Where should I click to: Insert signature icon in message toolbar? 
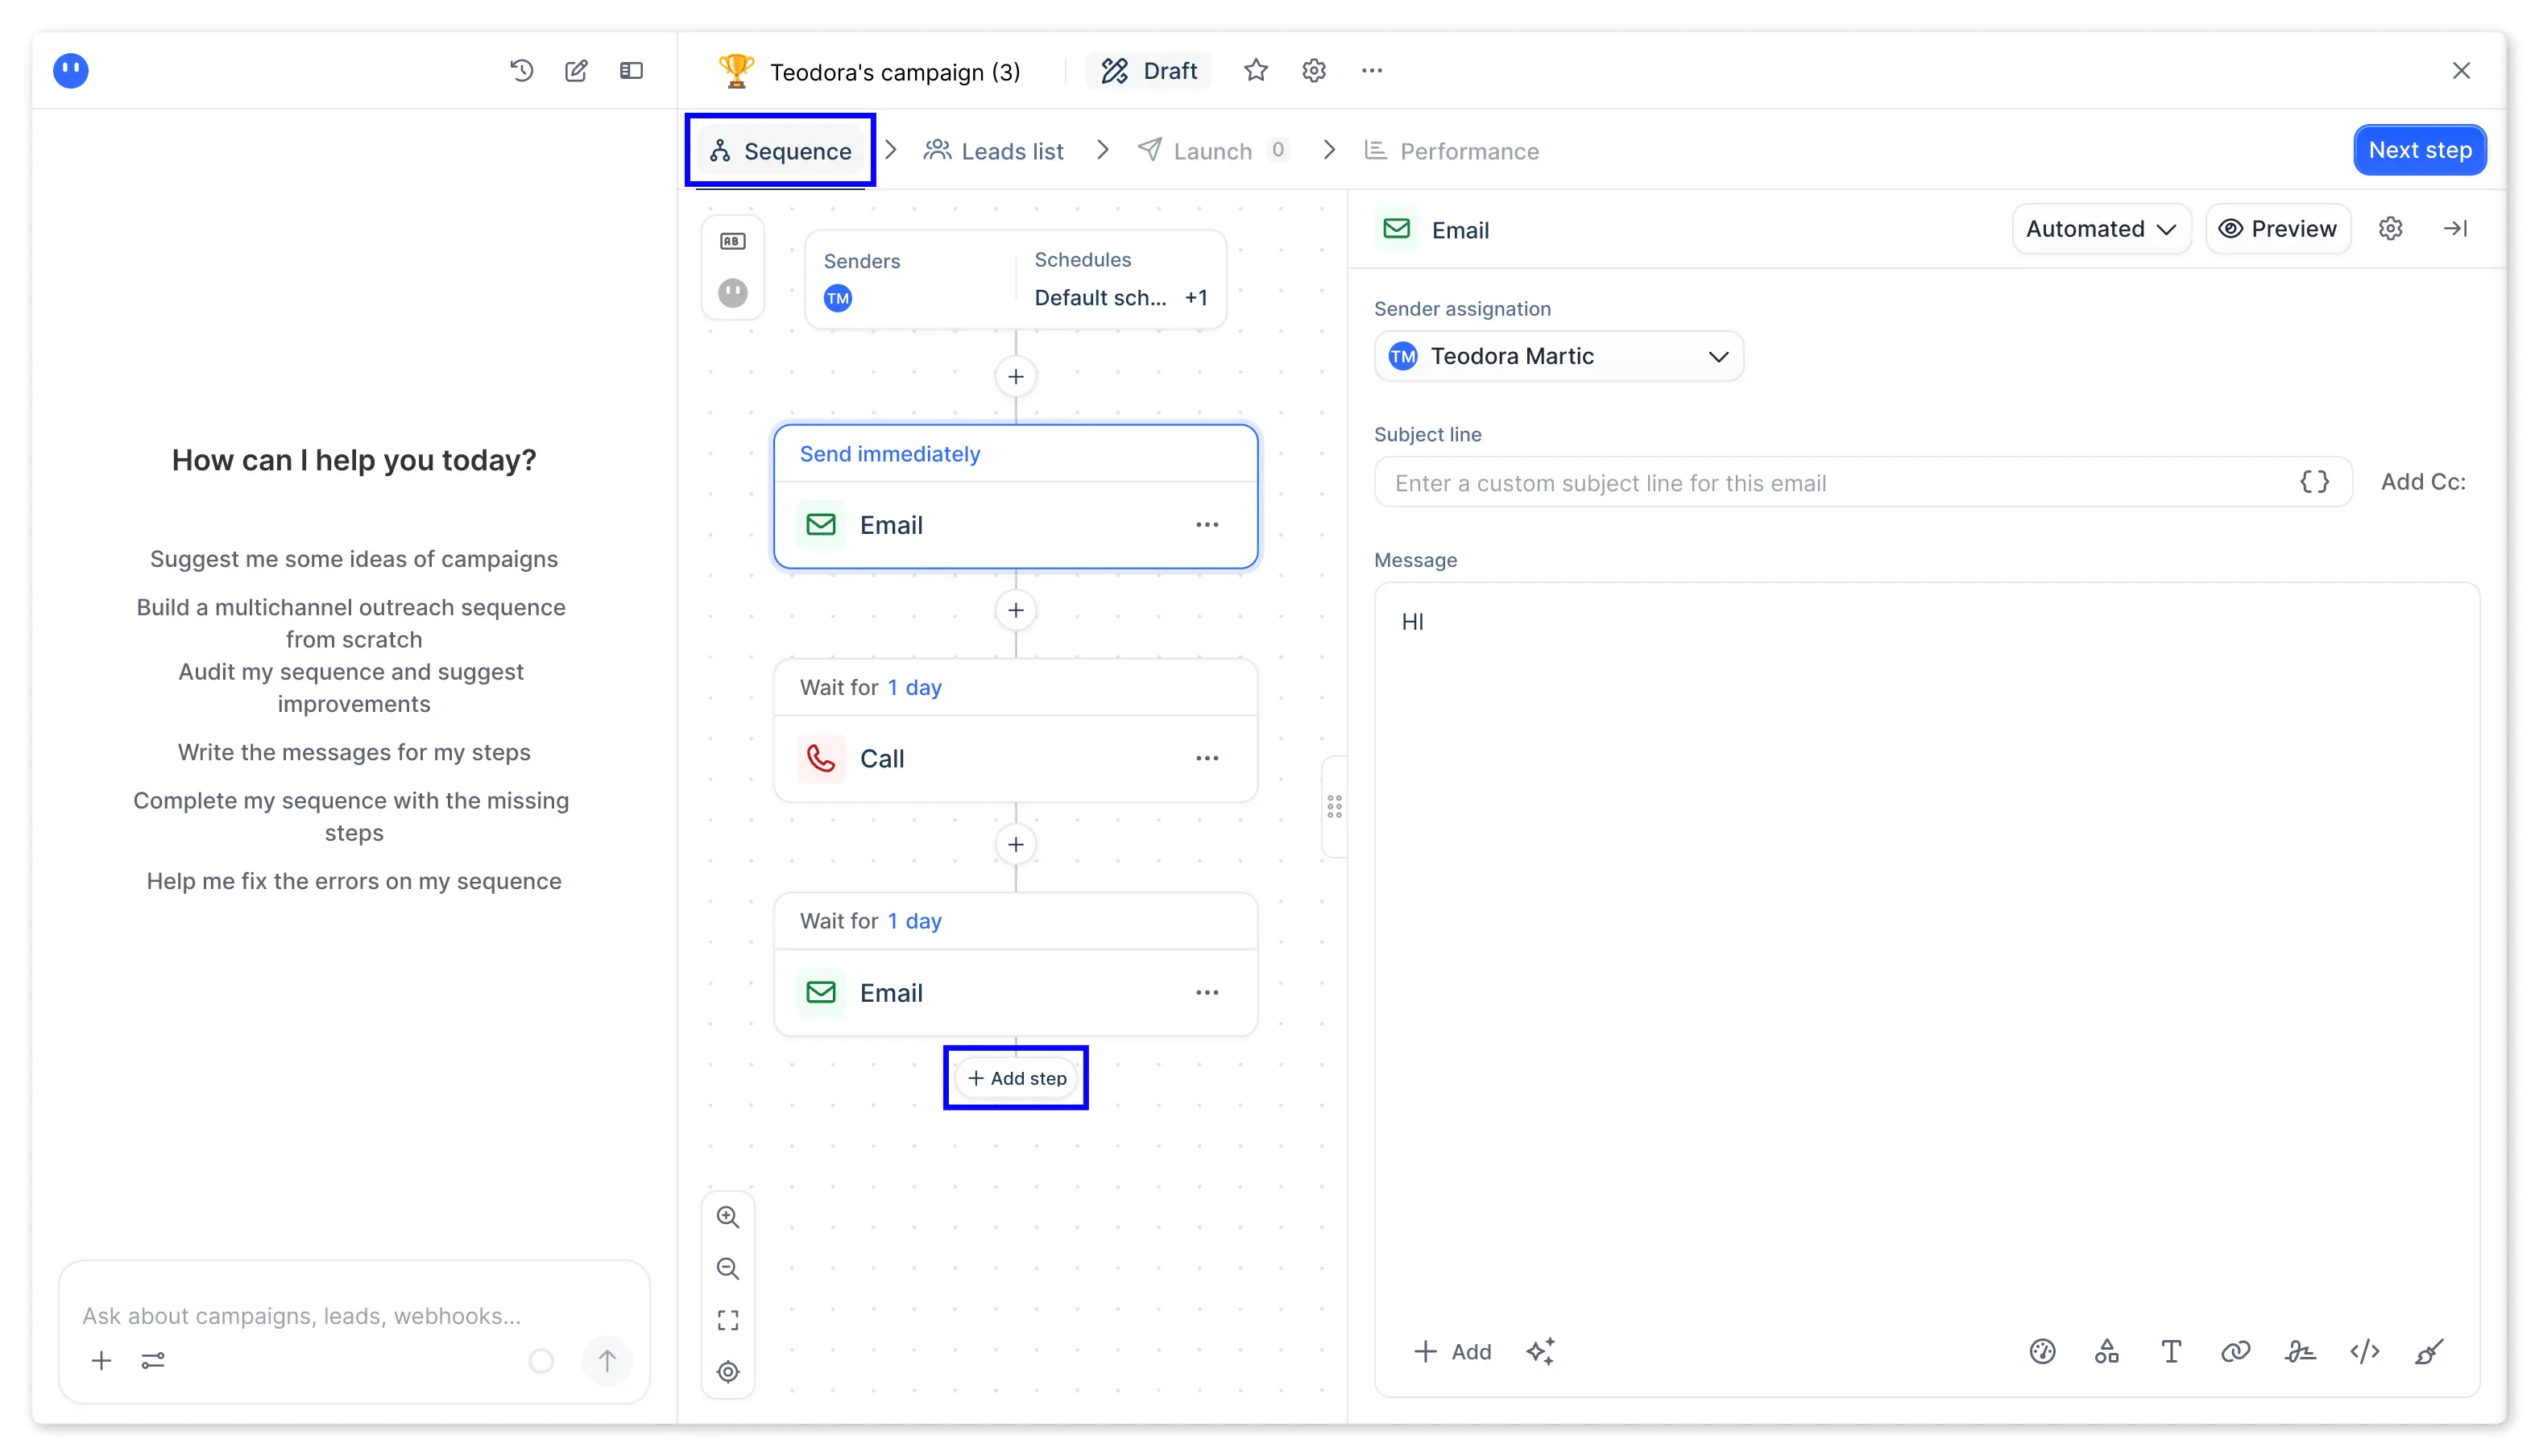click(x=2300, y=1352)
